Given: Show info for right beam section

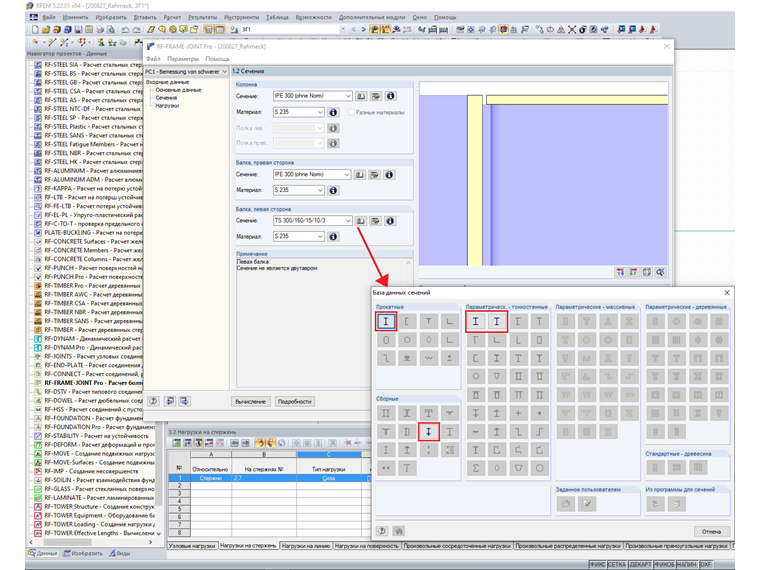Looking at the screenshot, I should [389, 174].
